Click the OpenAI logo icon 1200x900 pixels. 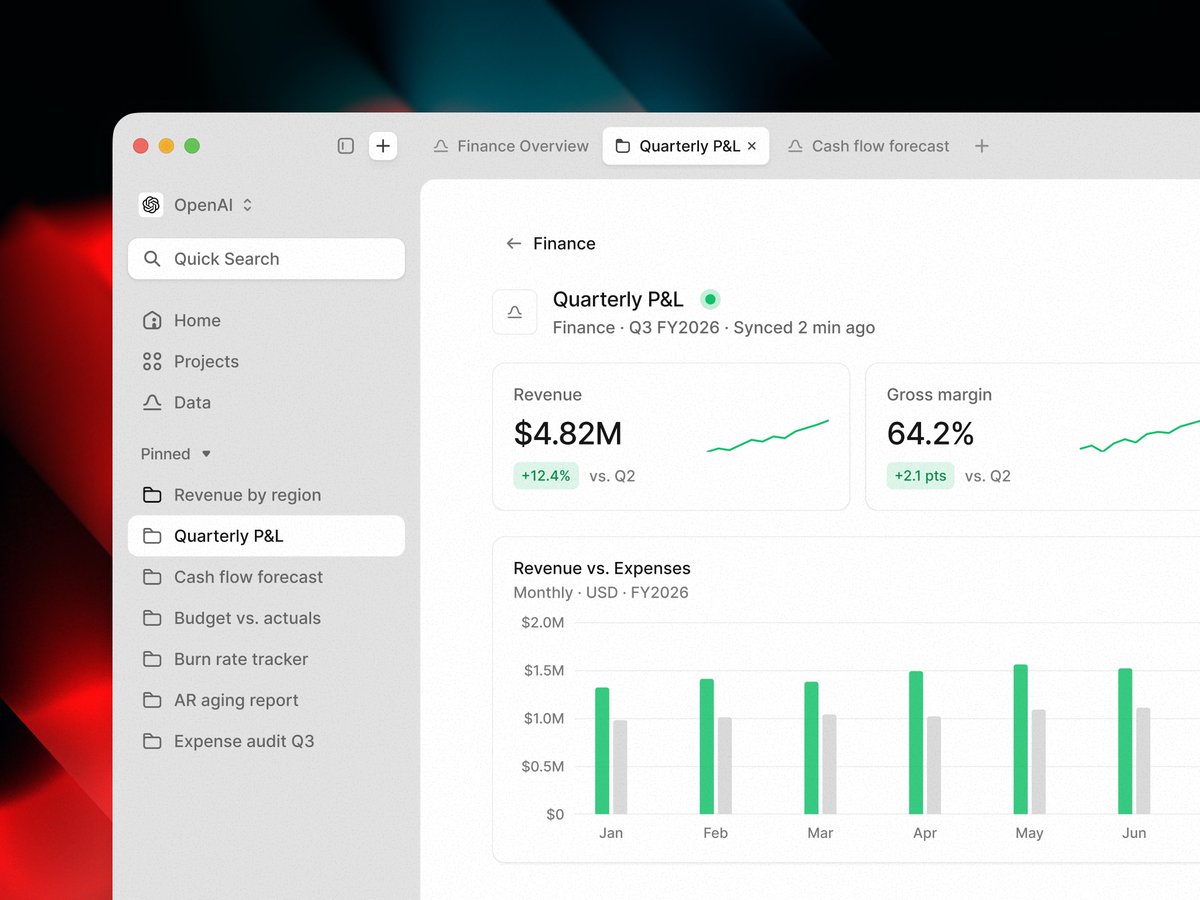coord(151,205)
